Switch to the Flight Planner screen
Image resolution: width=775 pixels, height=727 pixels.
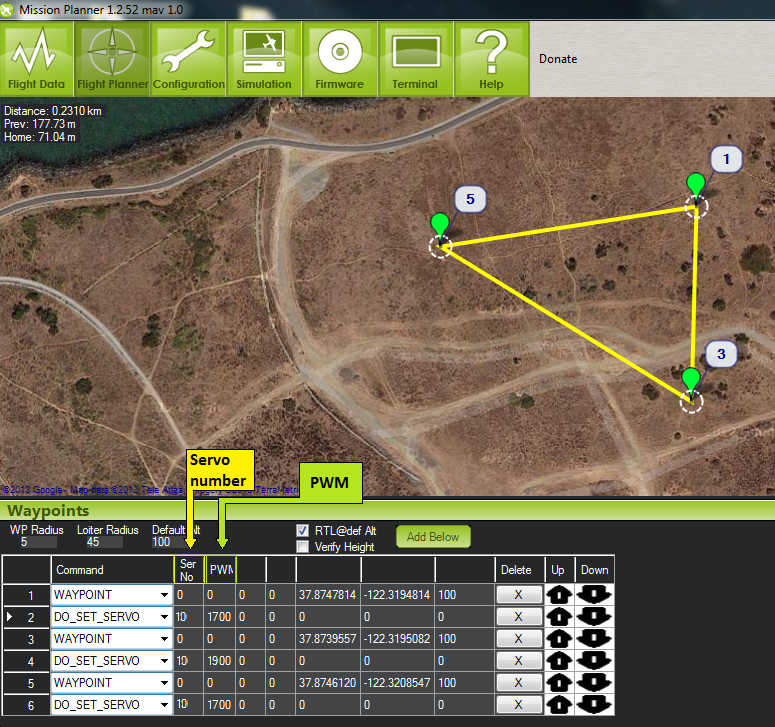coord(113,59)
